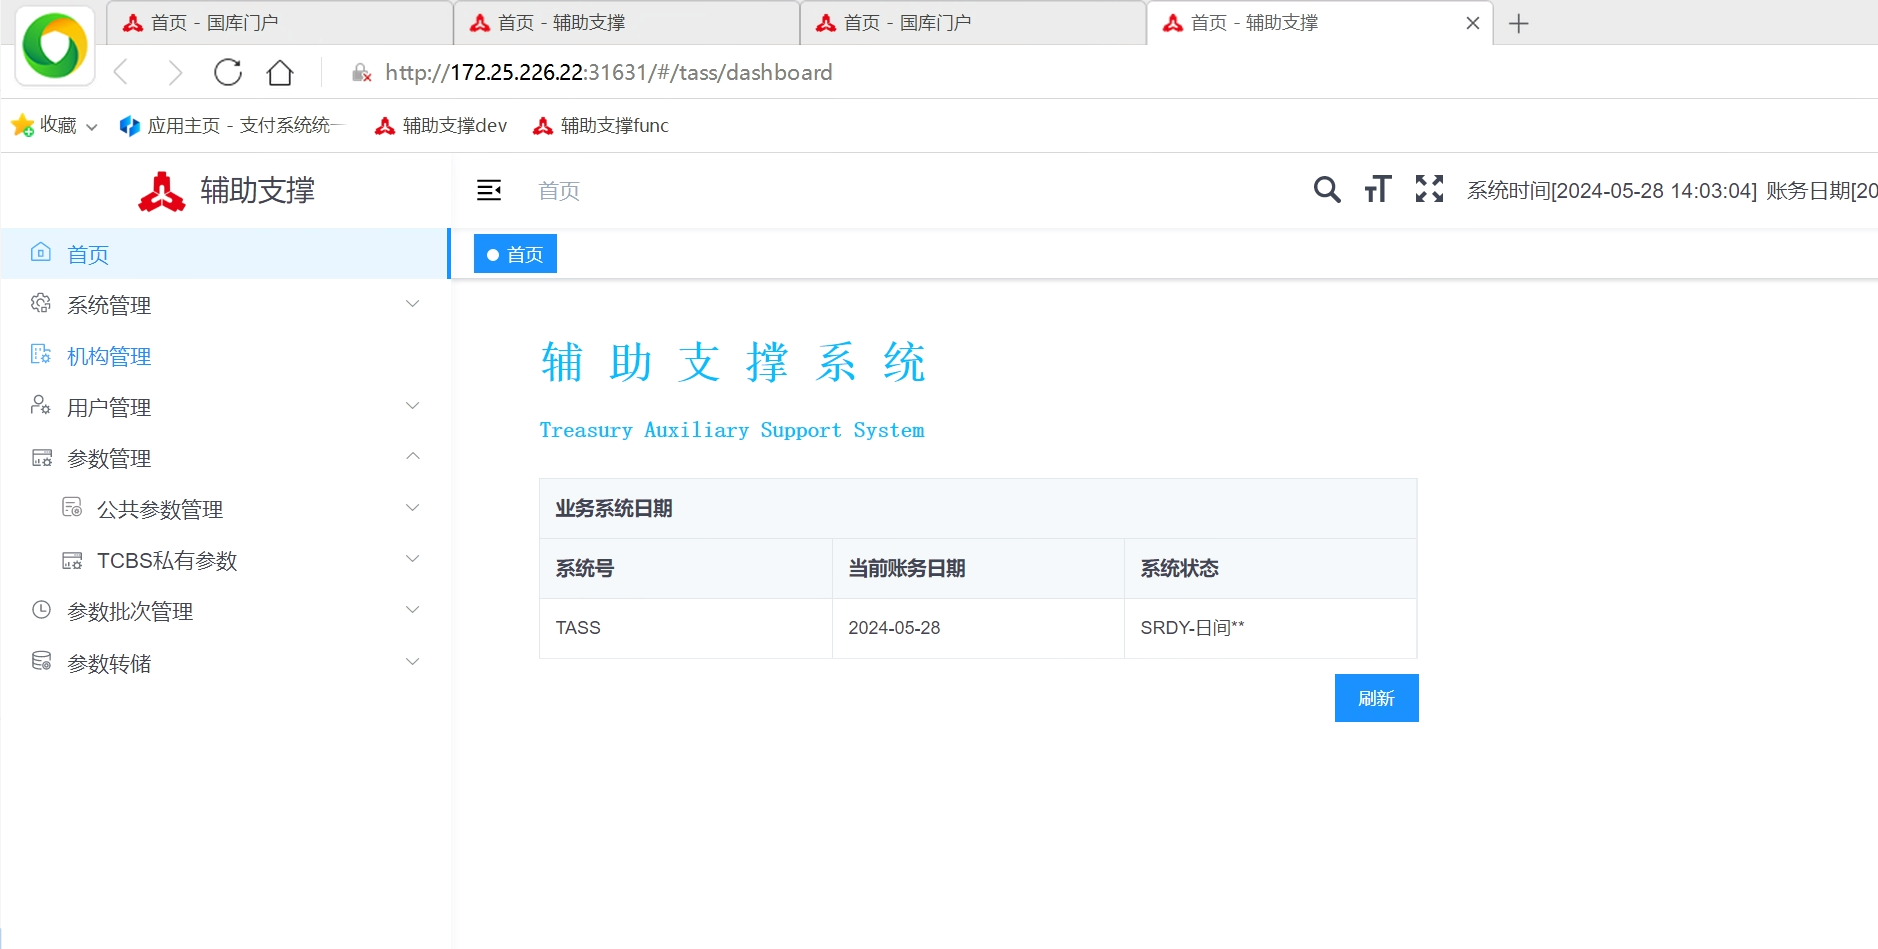The image size is (1878, 949).
Task: Click column header 当前账务日期
Action: click(978, 568)
